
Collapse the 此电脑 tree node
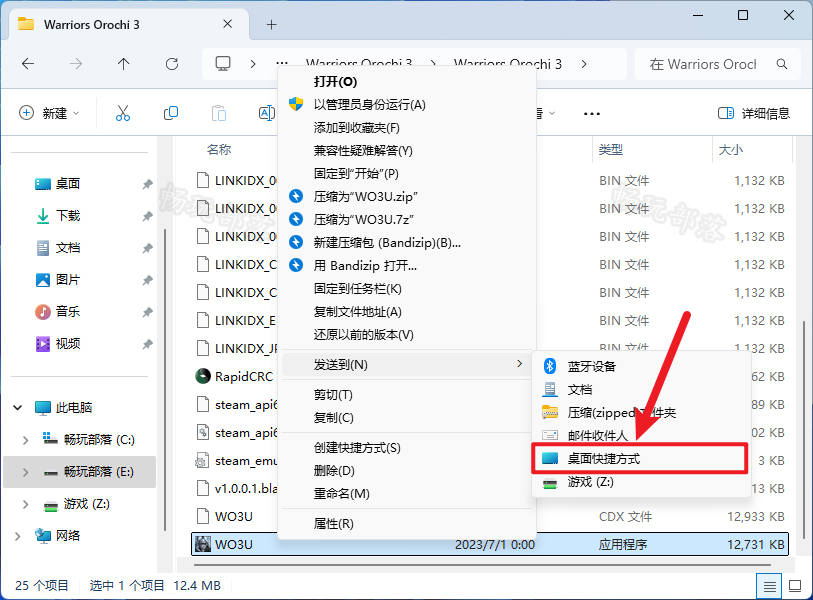coord(18,408)
